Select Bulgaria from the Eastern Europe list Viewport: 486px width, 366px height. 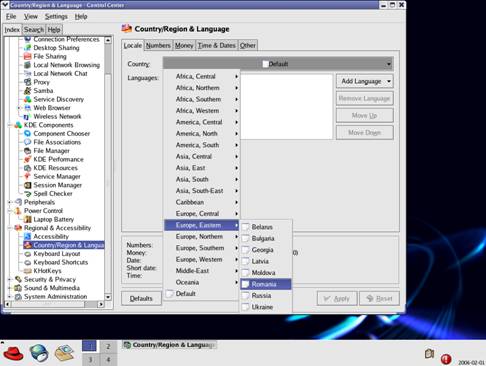coord(266,238)
